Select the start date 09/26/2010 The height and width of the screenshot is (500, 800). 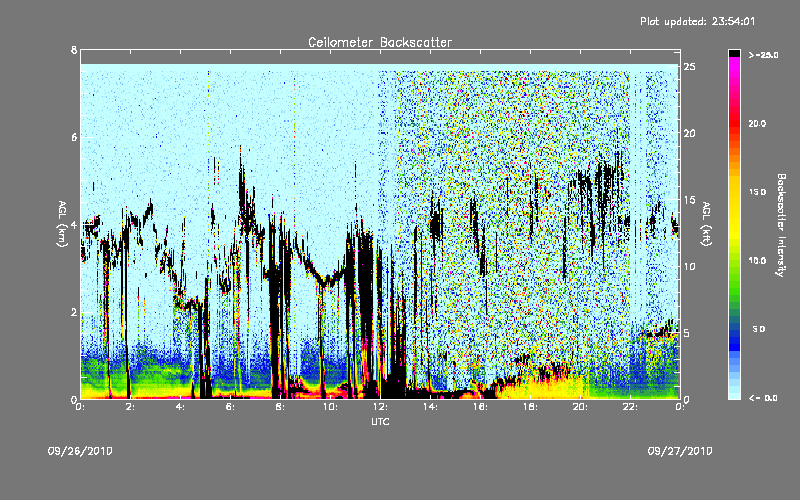80,451
